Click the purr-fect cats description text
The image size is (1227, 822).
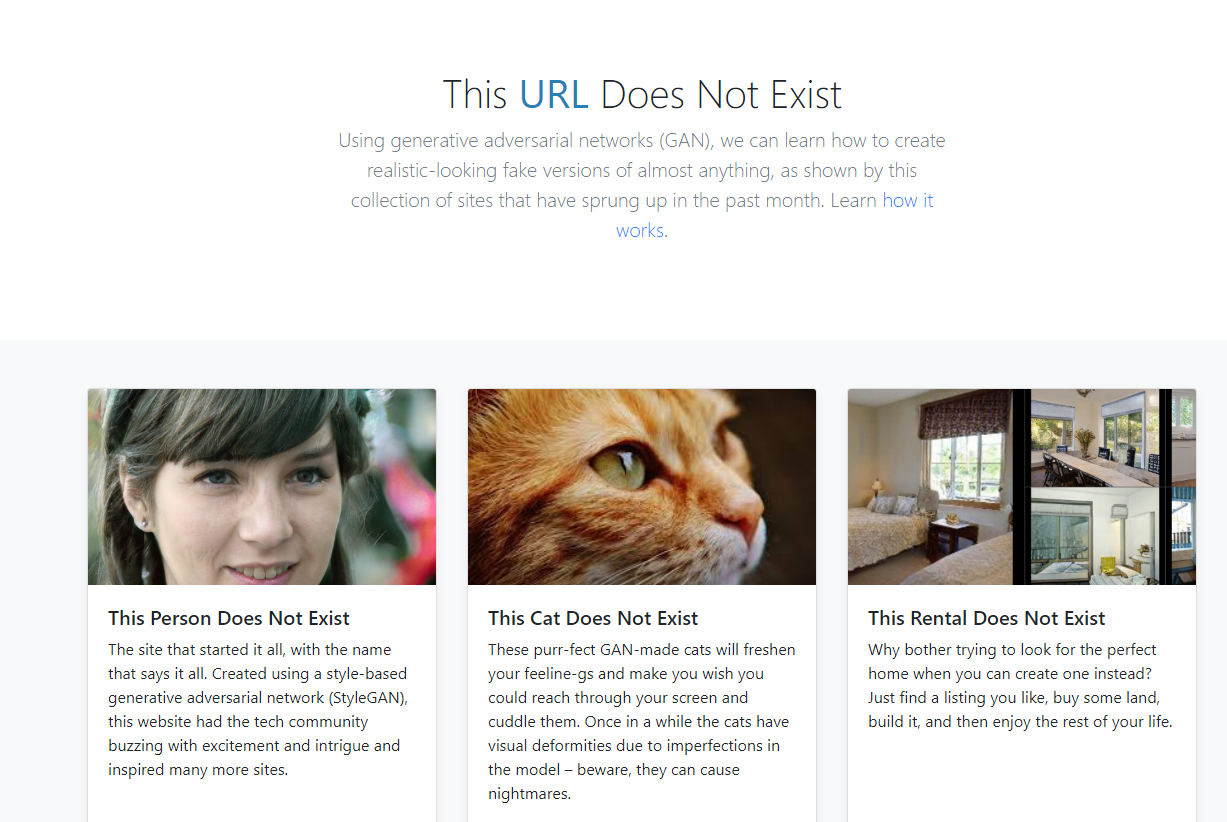(641, 721)
